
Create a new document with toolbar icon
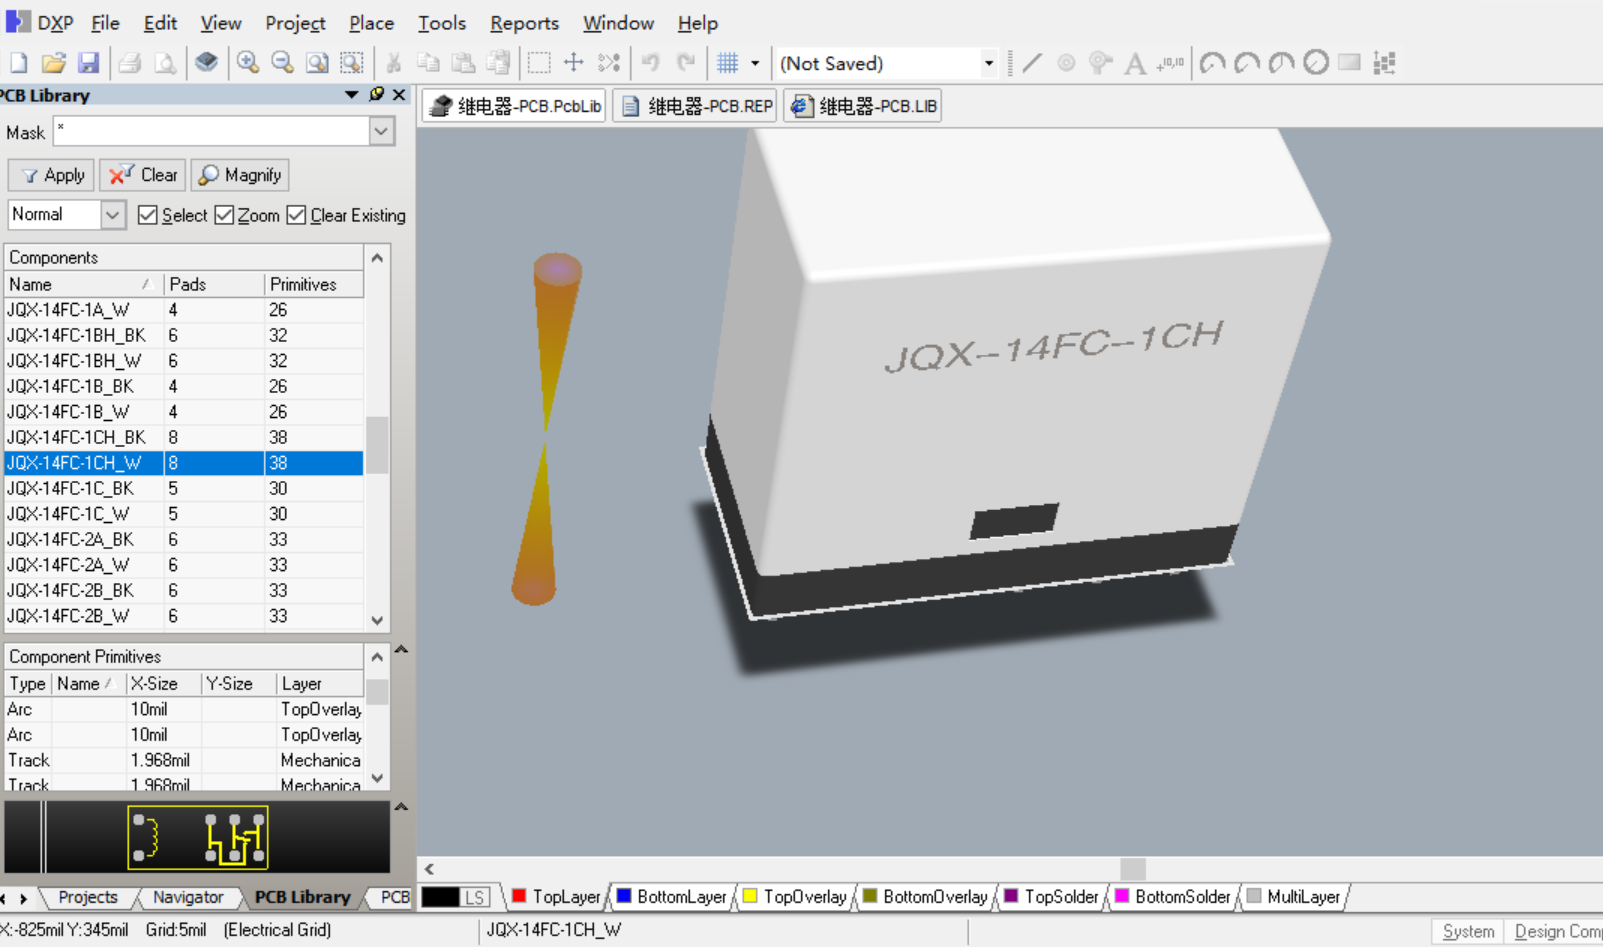coord(19,63)
